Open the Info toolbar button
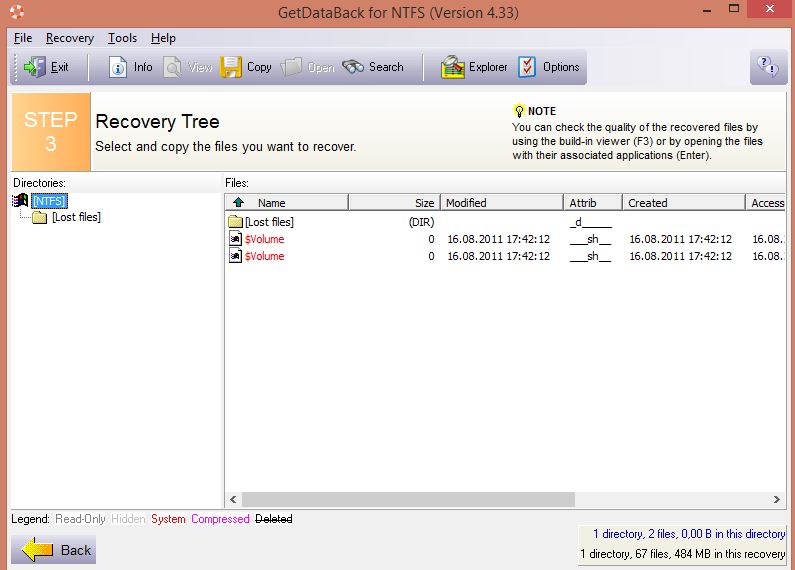This screenshot has width=795, height=570. 130,67
